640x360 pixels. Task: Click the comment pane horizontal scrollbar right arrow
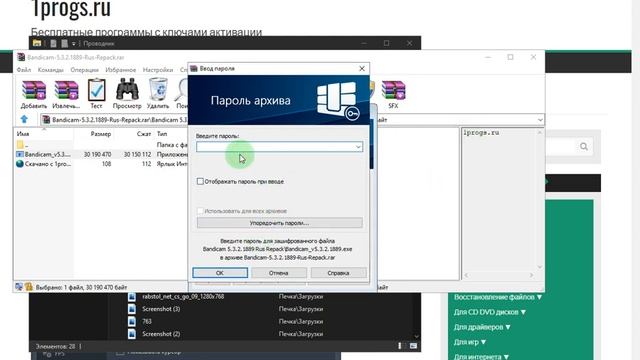coord(531,276)
